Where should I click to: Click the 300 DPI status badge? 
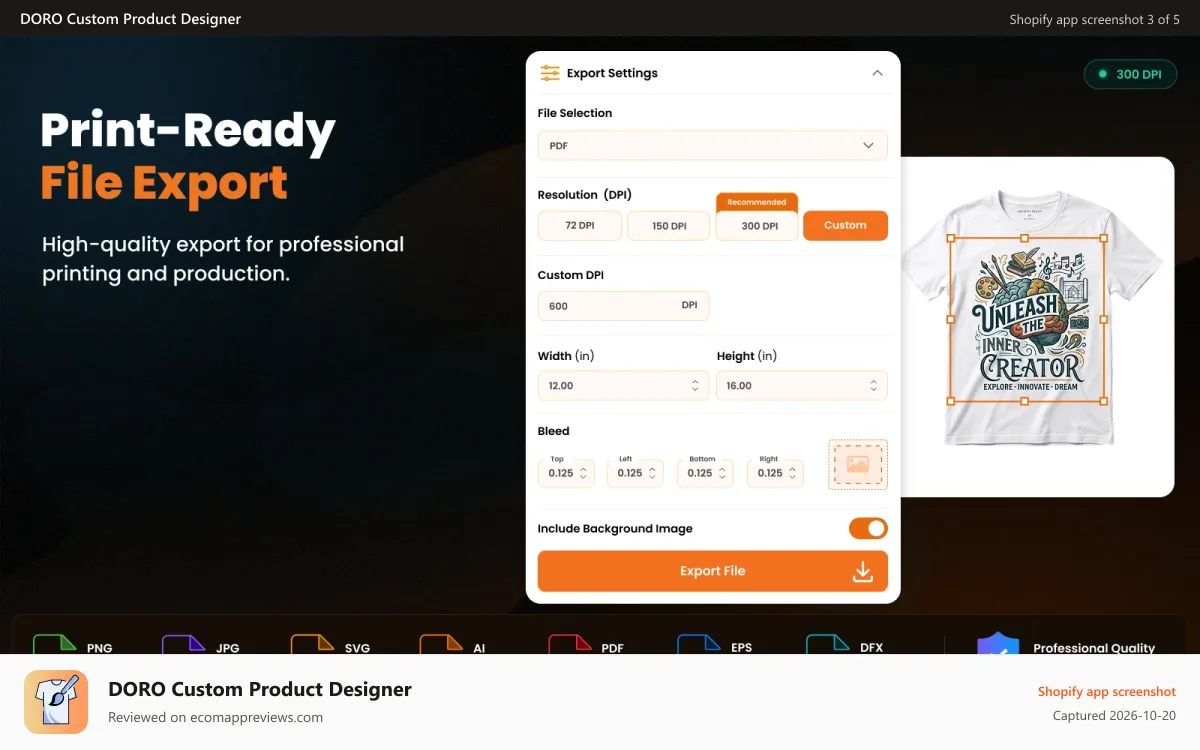coord(1130,74)
